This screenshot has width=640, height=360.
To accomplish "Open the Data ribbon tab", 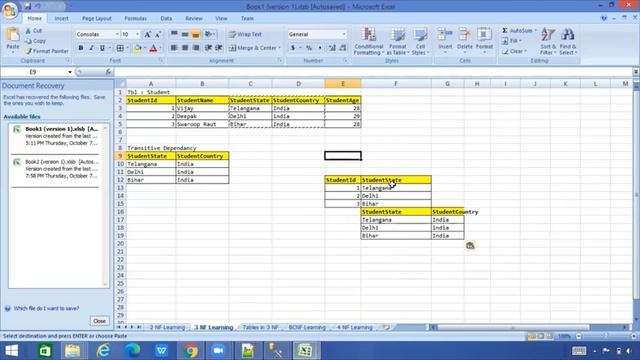I will tap(166, 18).
